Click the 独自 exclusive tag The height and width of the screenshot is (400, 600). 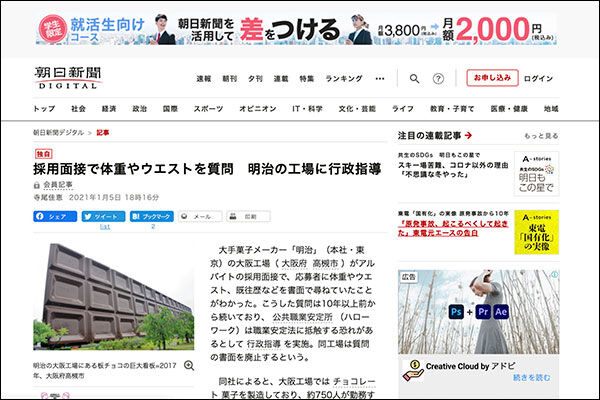click(x=43, y=154)
